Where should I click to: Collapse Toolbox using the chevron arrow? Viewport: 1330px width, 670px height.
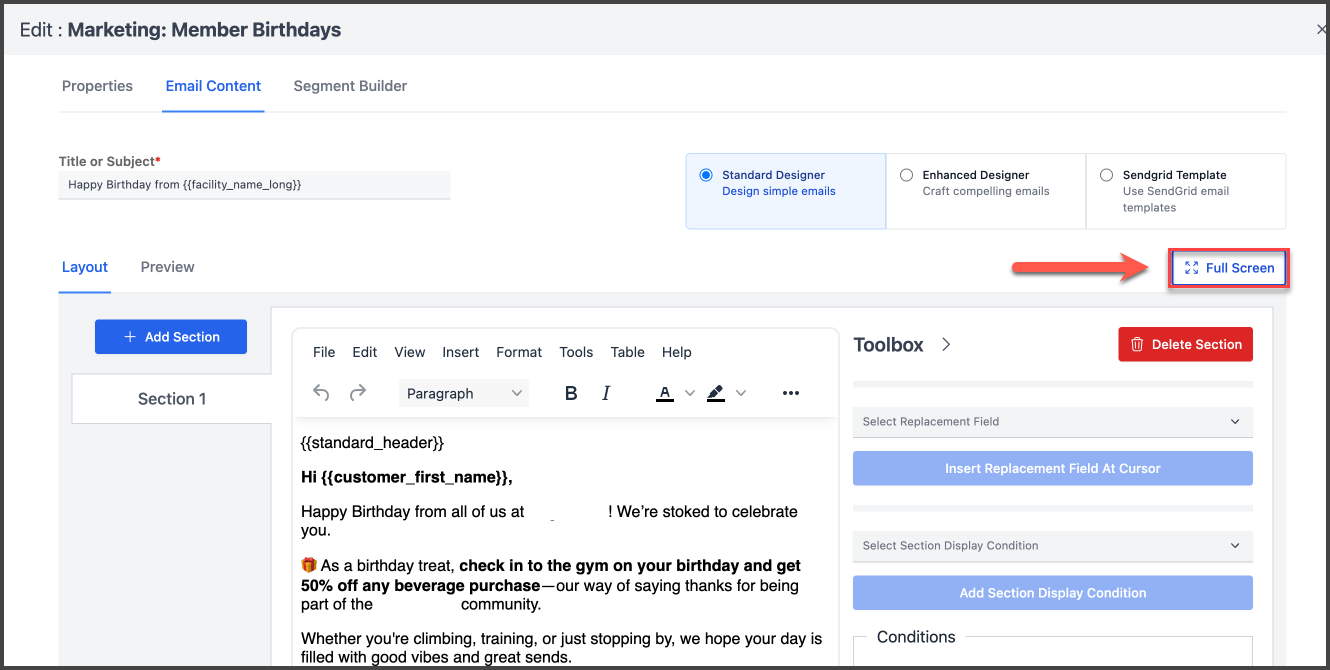pos(946,344)
